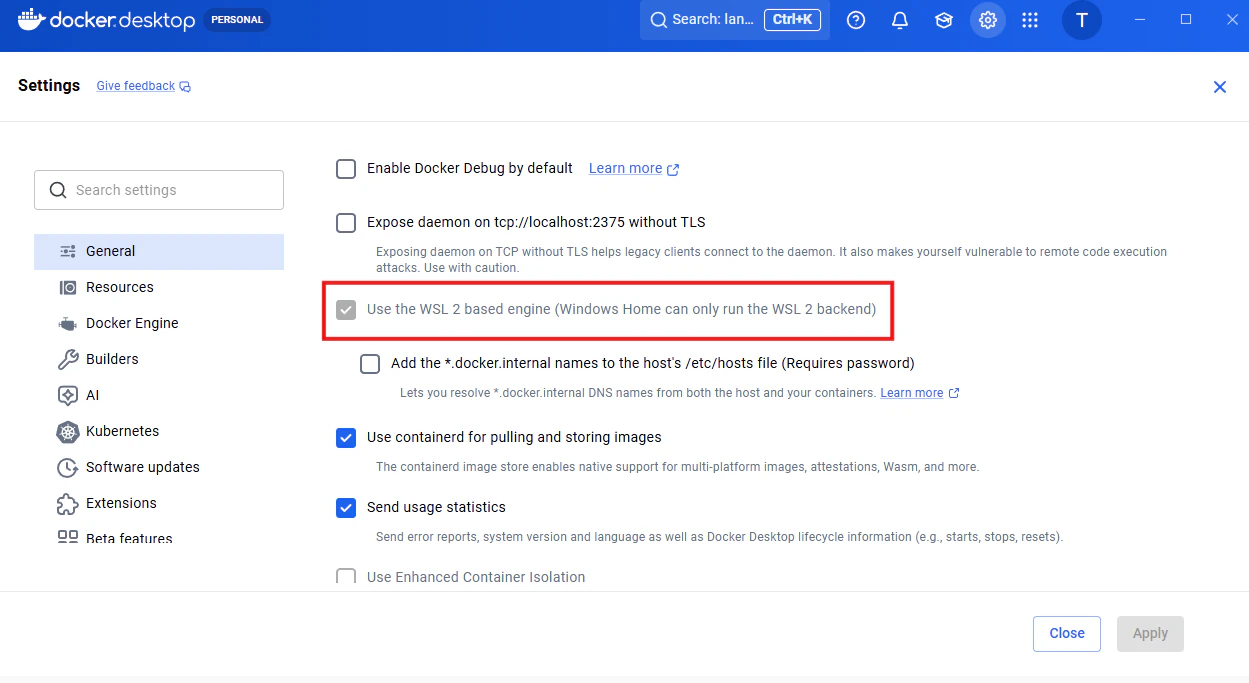Minimize the Docker Desktop window
1249x683 pixels.
click(x=1140, y=19)
